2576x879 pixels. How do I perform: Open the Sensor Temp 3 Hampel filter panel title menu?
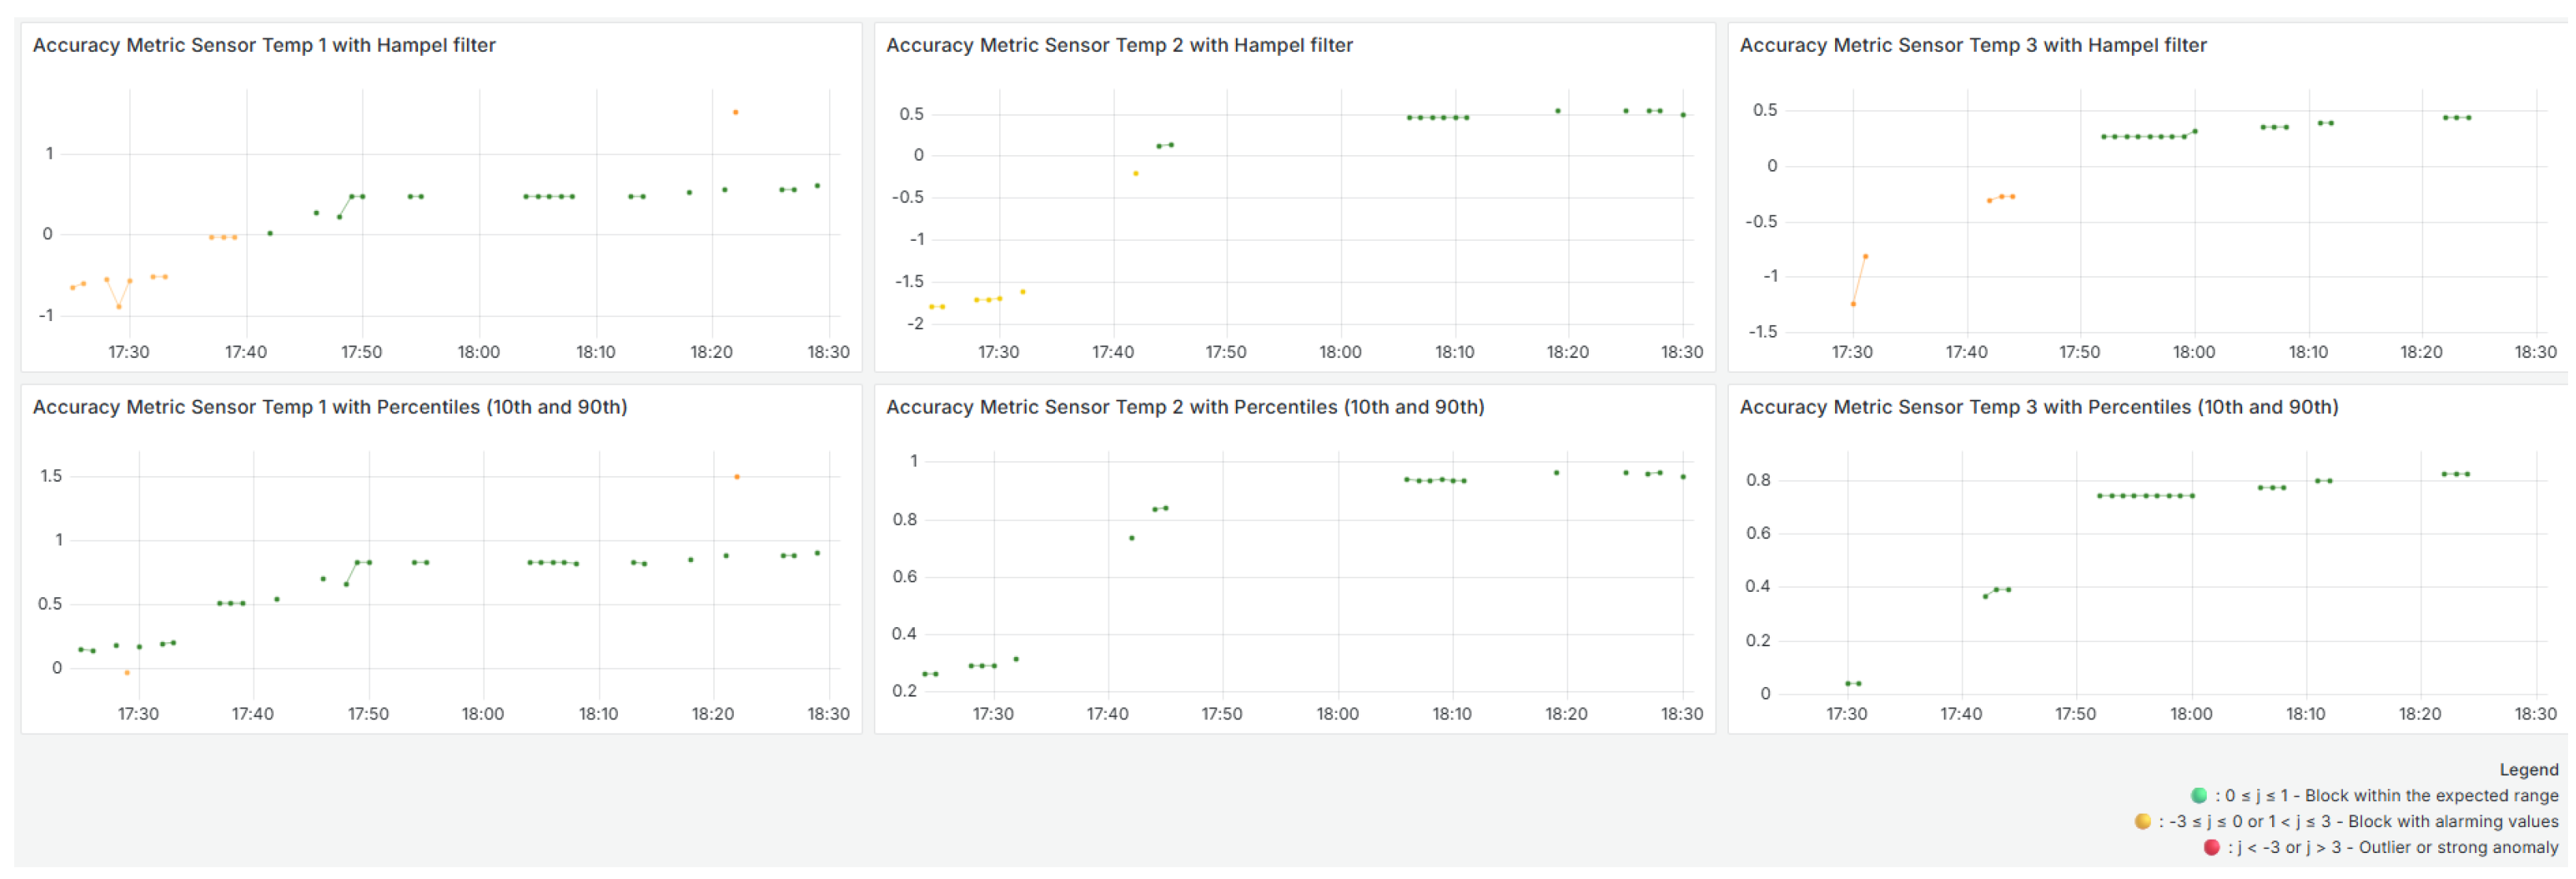[x=1972, y=45]
